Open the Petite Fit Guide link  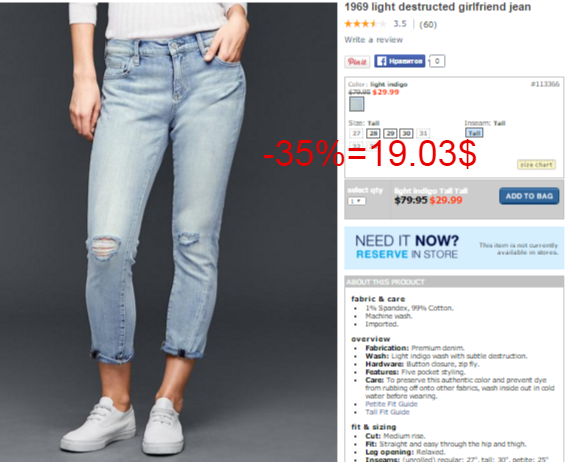coord(391,404)
